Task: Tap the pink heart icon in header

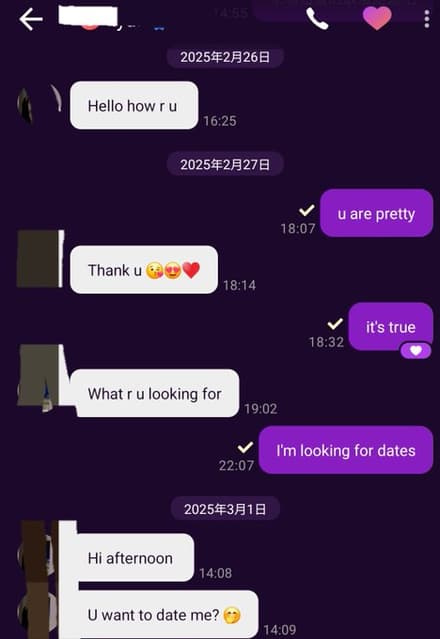Action: tap(377, 18)
